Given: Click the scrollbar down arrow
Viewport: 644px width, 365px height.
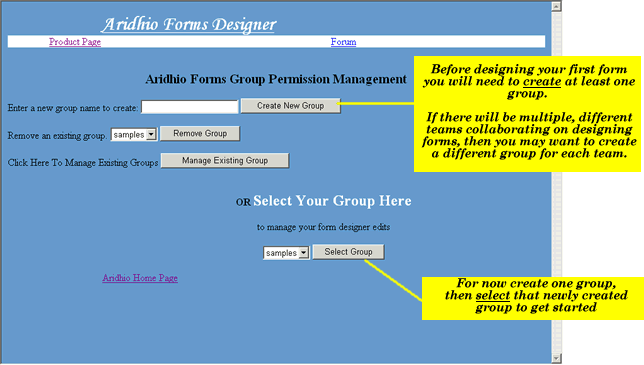Looking at the screenshot, I should 556,358.
